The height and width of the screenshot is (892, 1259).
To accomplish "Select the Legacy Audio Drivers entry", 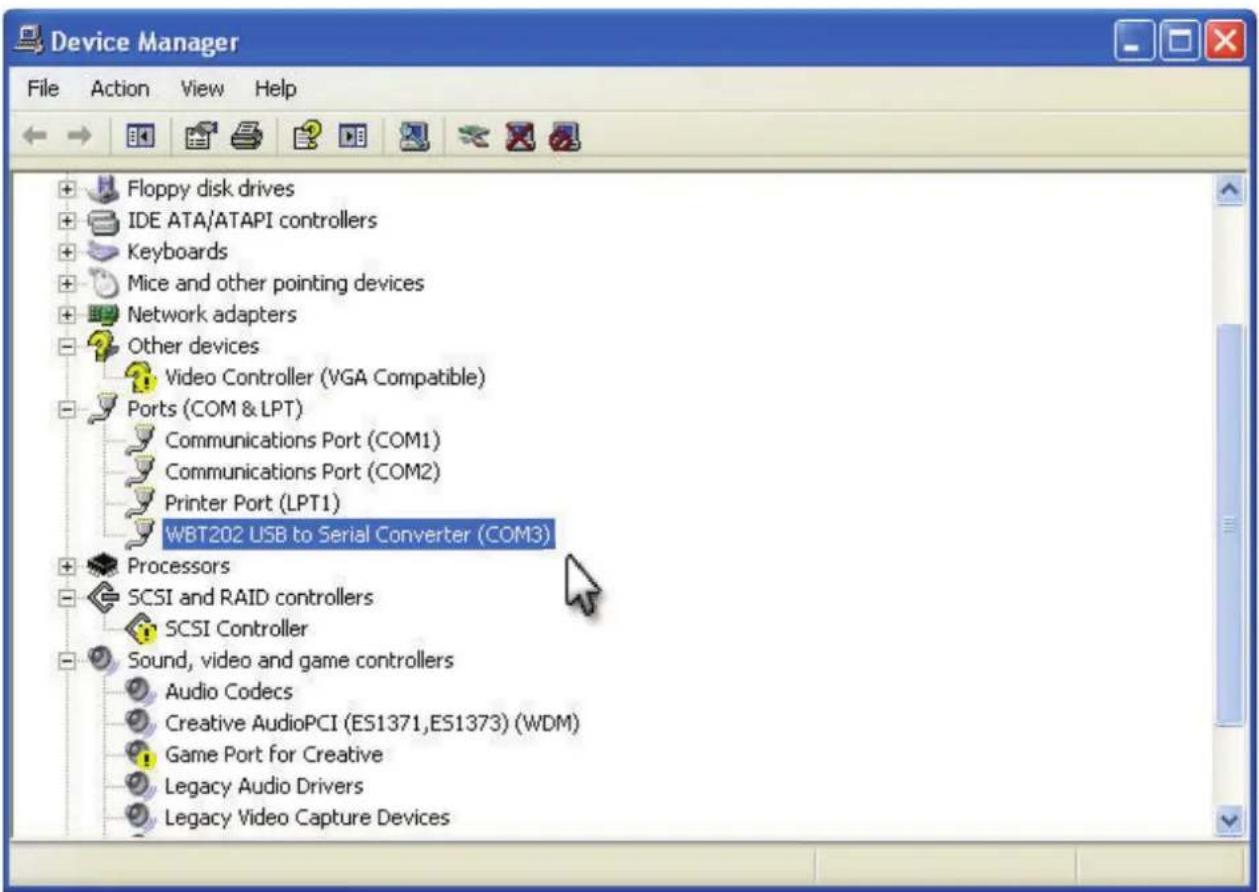I will click(264, 786).
